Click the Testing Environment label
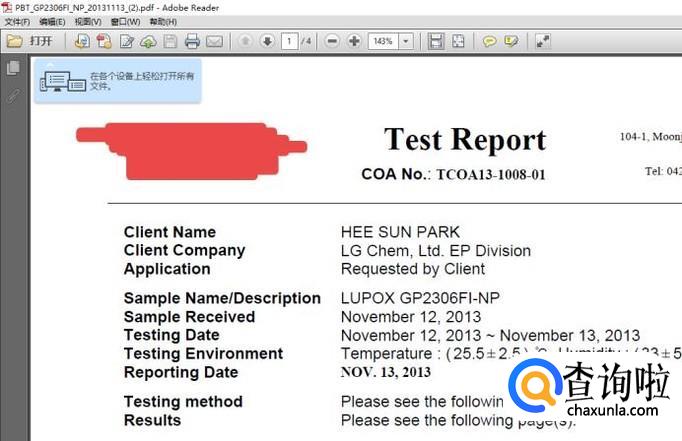 pos(203,354)
